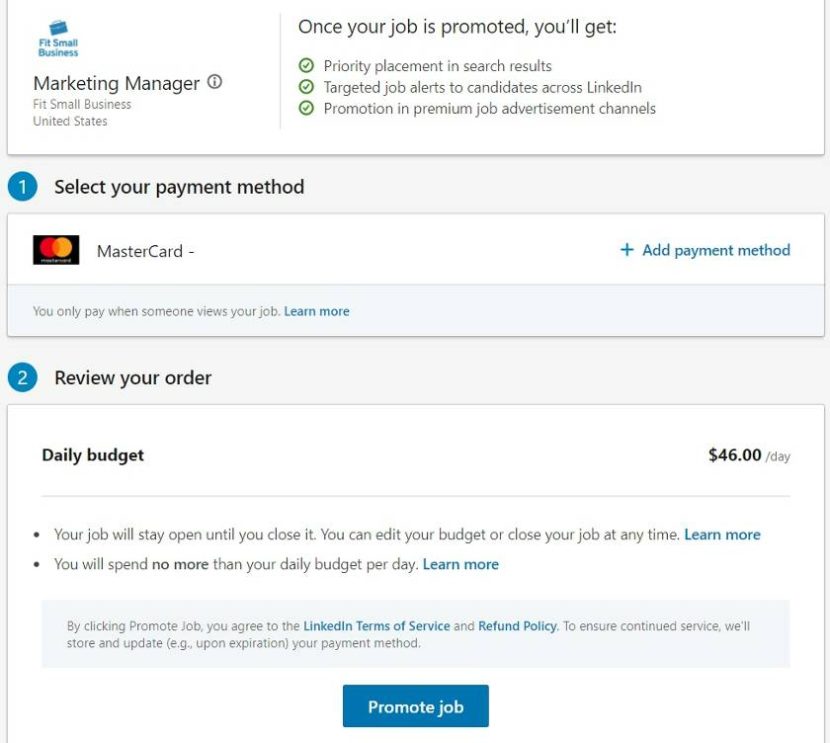
Task: Click the MasterCard card icon
Action: pos(57,249)
